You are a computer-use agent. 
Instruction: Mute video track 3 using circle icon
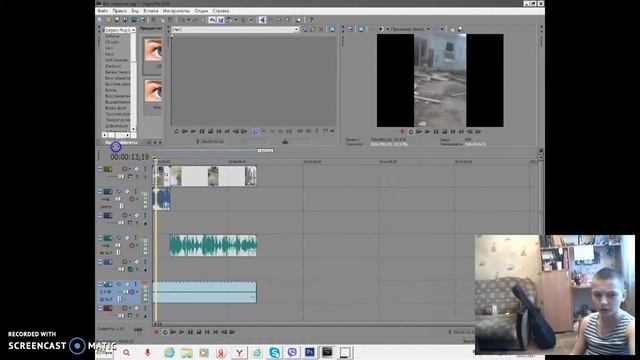coord(124,215)
